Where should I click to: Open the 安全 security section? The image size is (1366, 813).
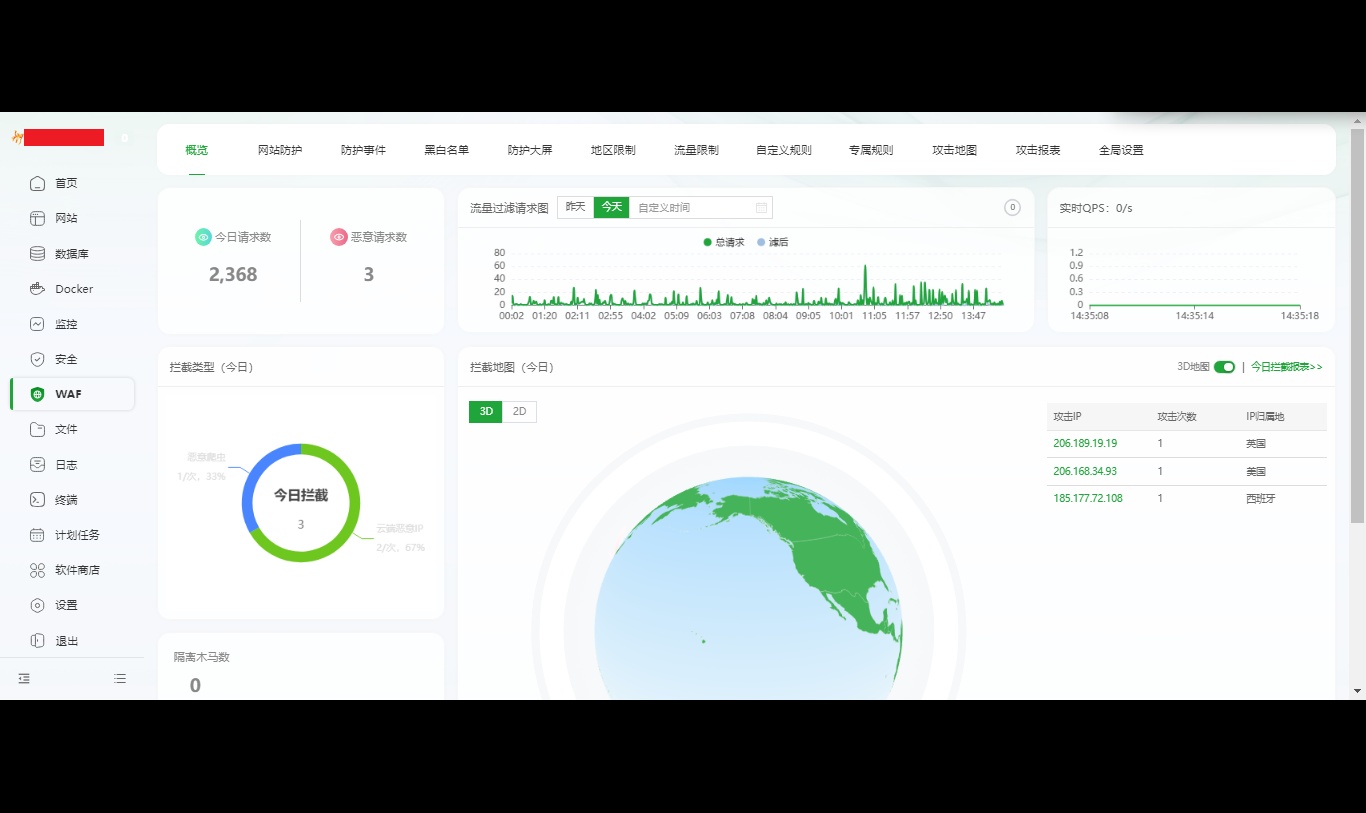66,359
